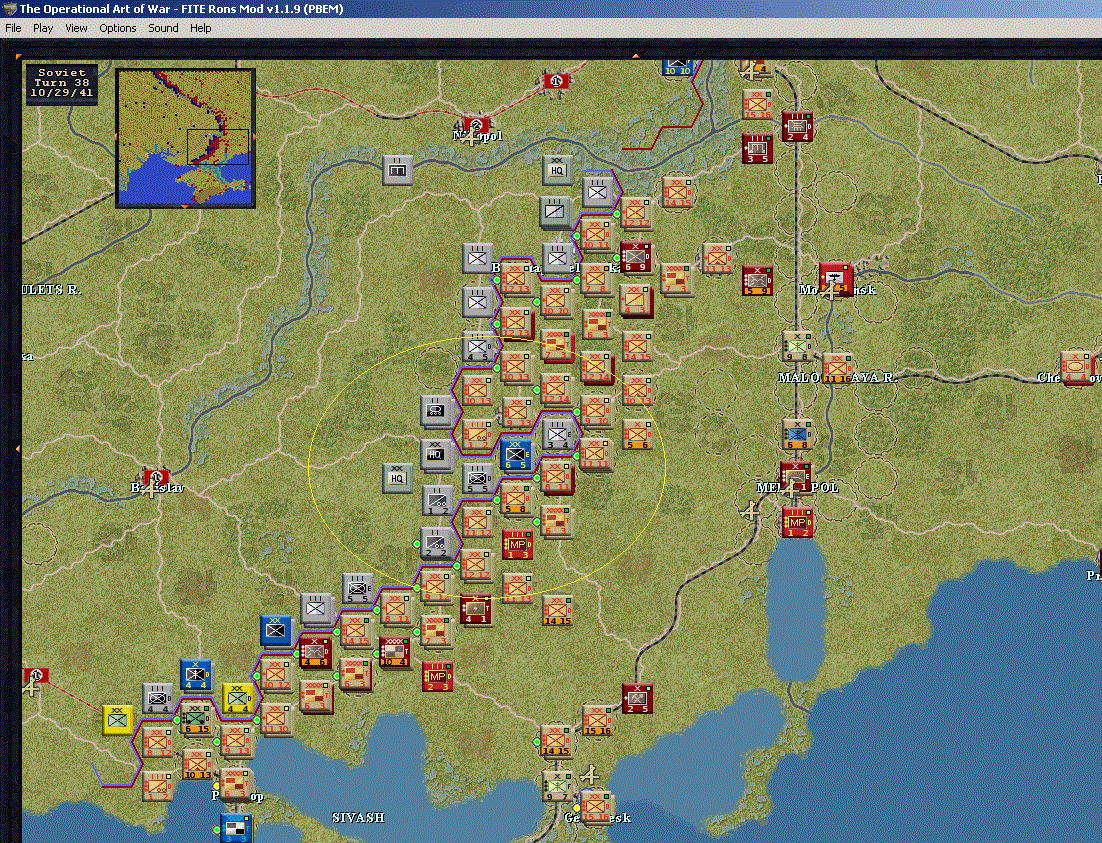Select the grey regiment counter 3-4
Image resolution: width=1102 pixels, height=843 pixels.
click(558, 434)
